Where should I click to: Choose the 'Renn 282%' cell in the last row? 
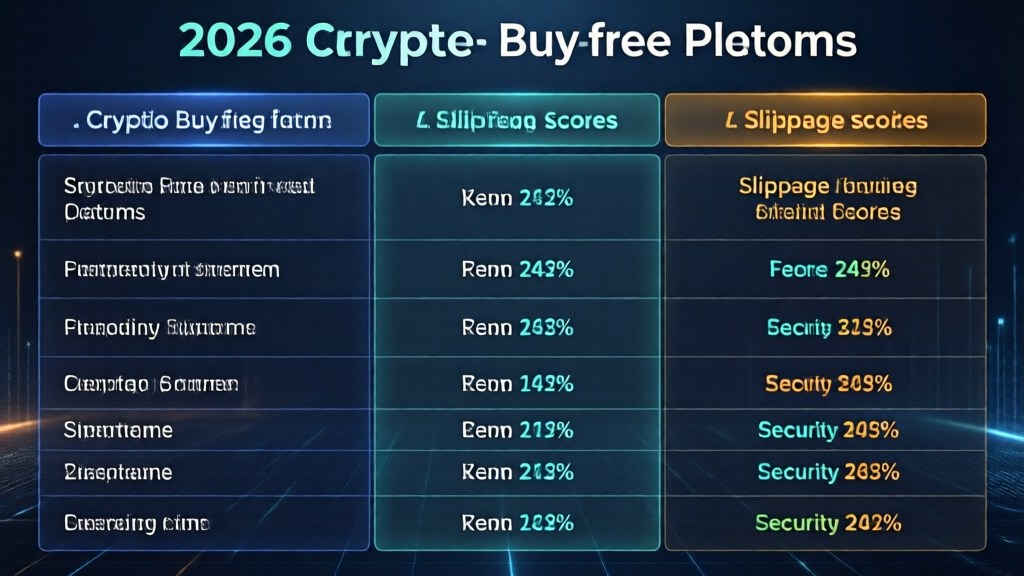point(517,522)
